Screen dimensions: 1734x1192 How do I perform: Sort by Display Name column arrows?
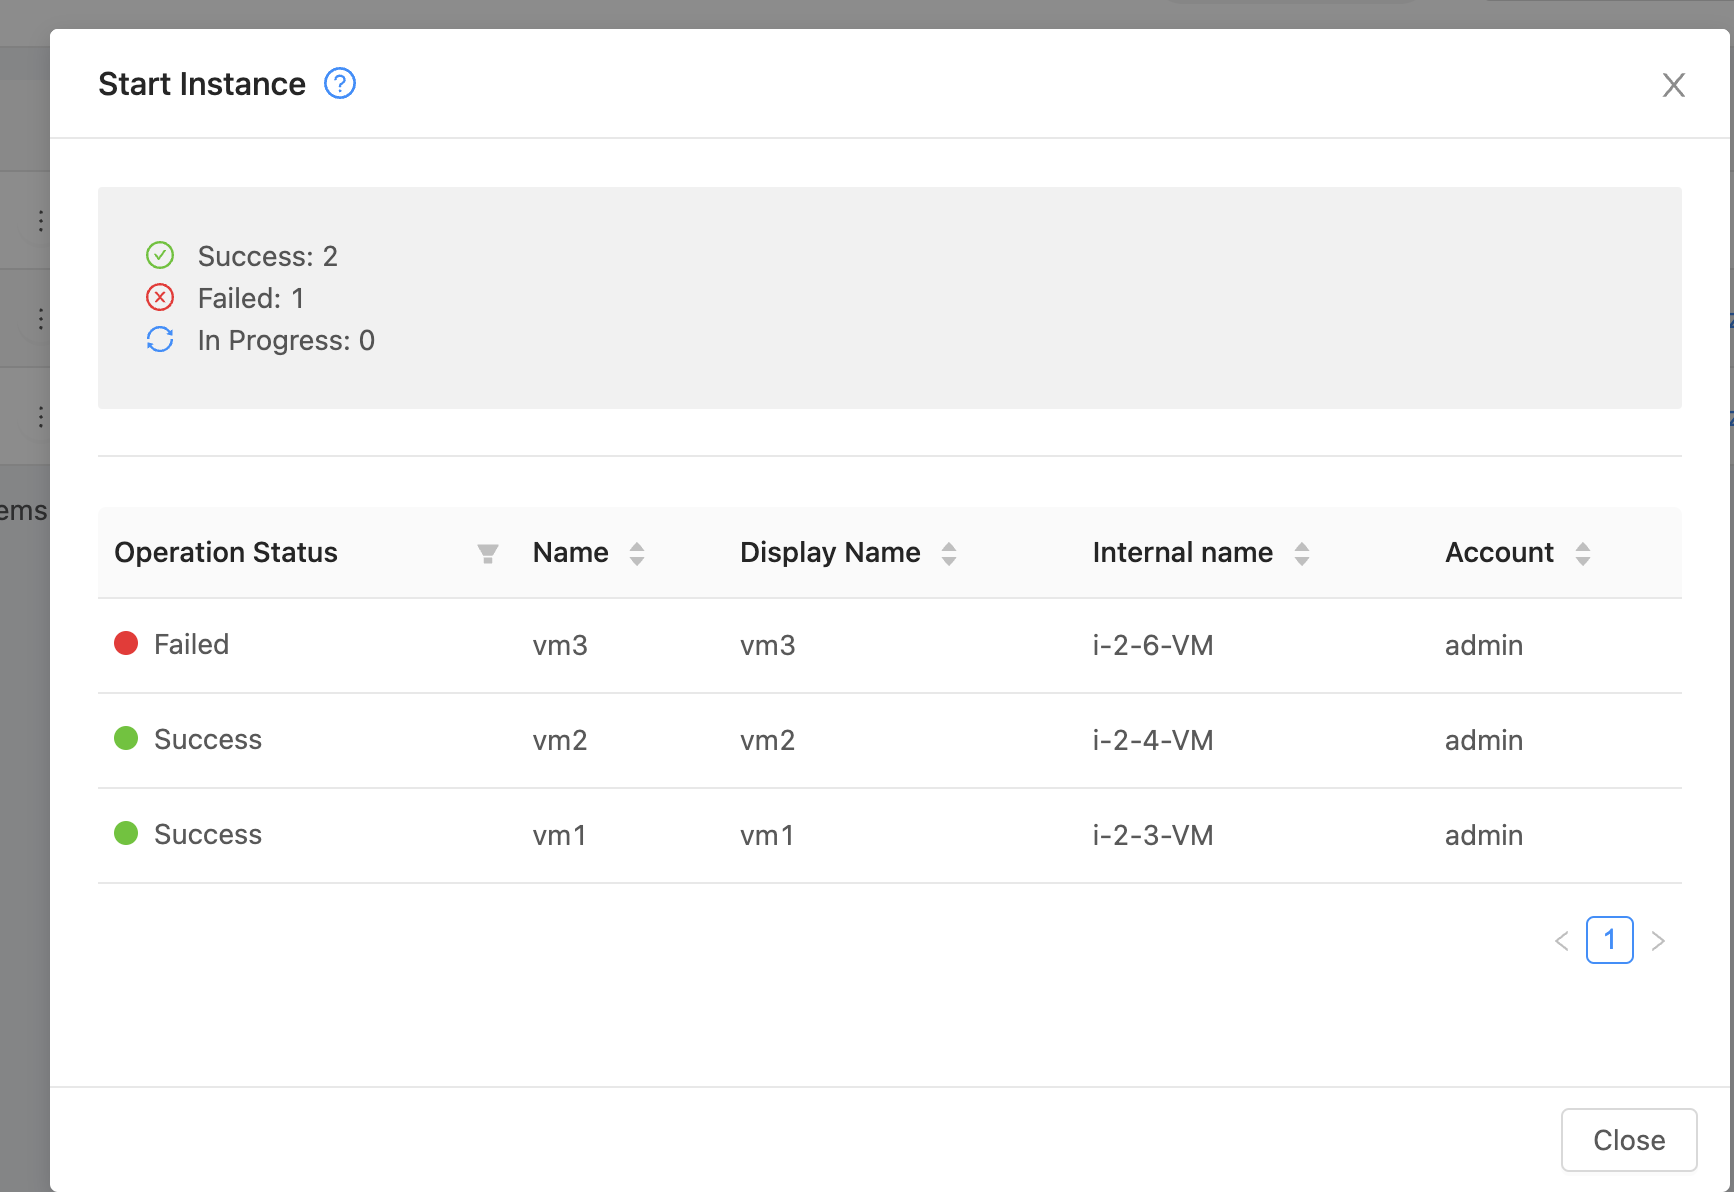click(949, 553)
